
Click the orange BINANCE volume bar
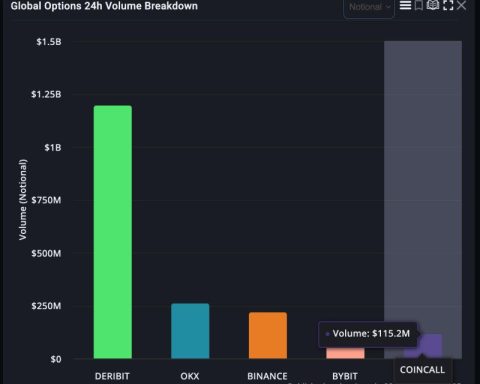[x=268, y=335]
